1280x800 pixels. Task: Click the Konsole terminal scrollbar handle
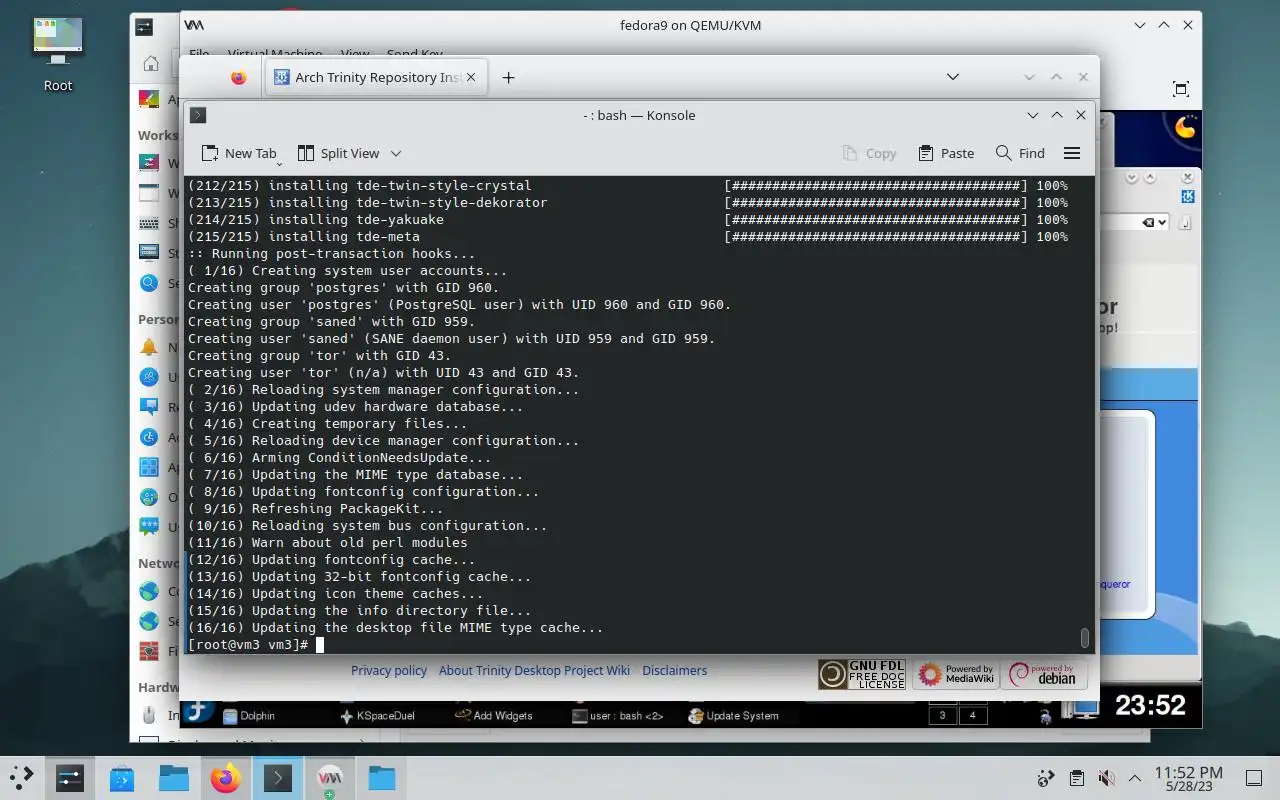1085,637
